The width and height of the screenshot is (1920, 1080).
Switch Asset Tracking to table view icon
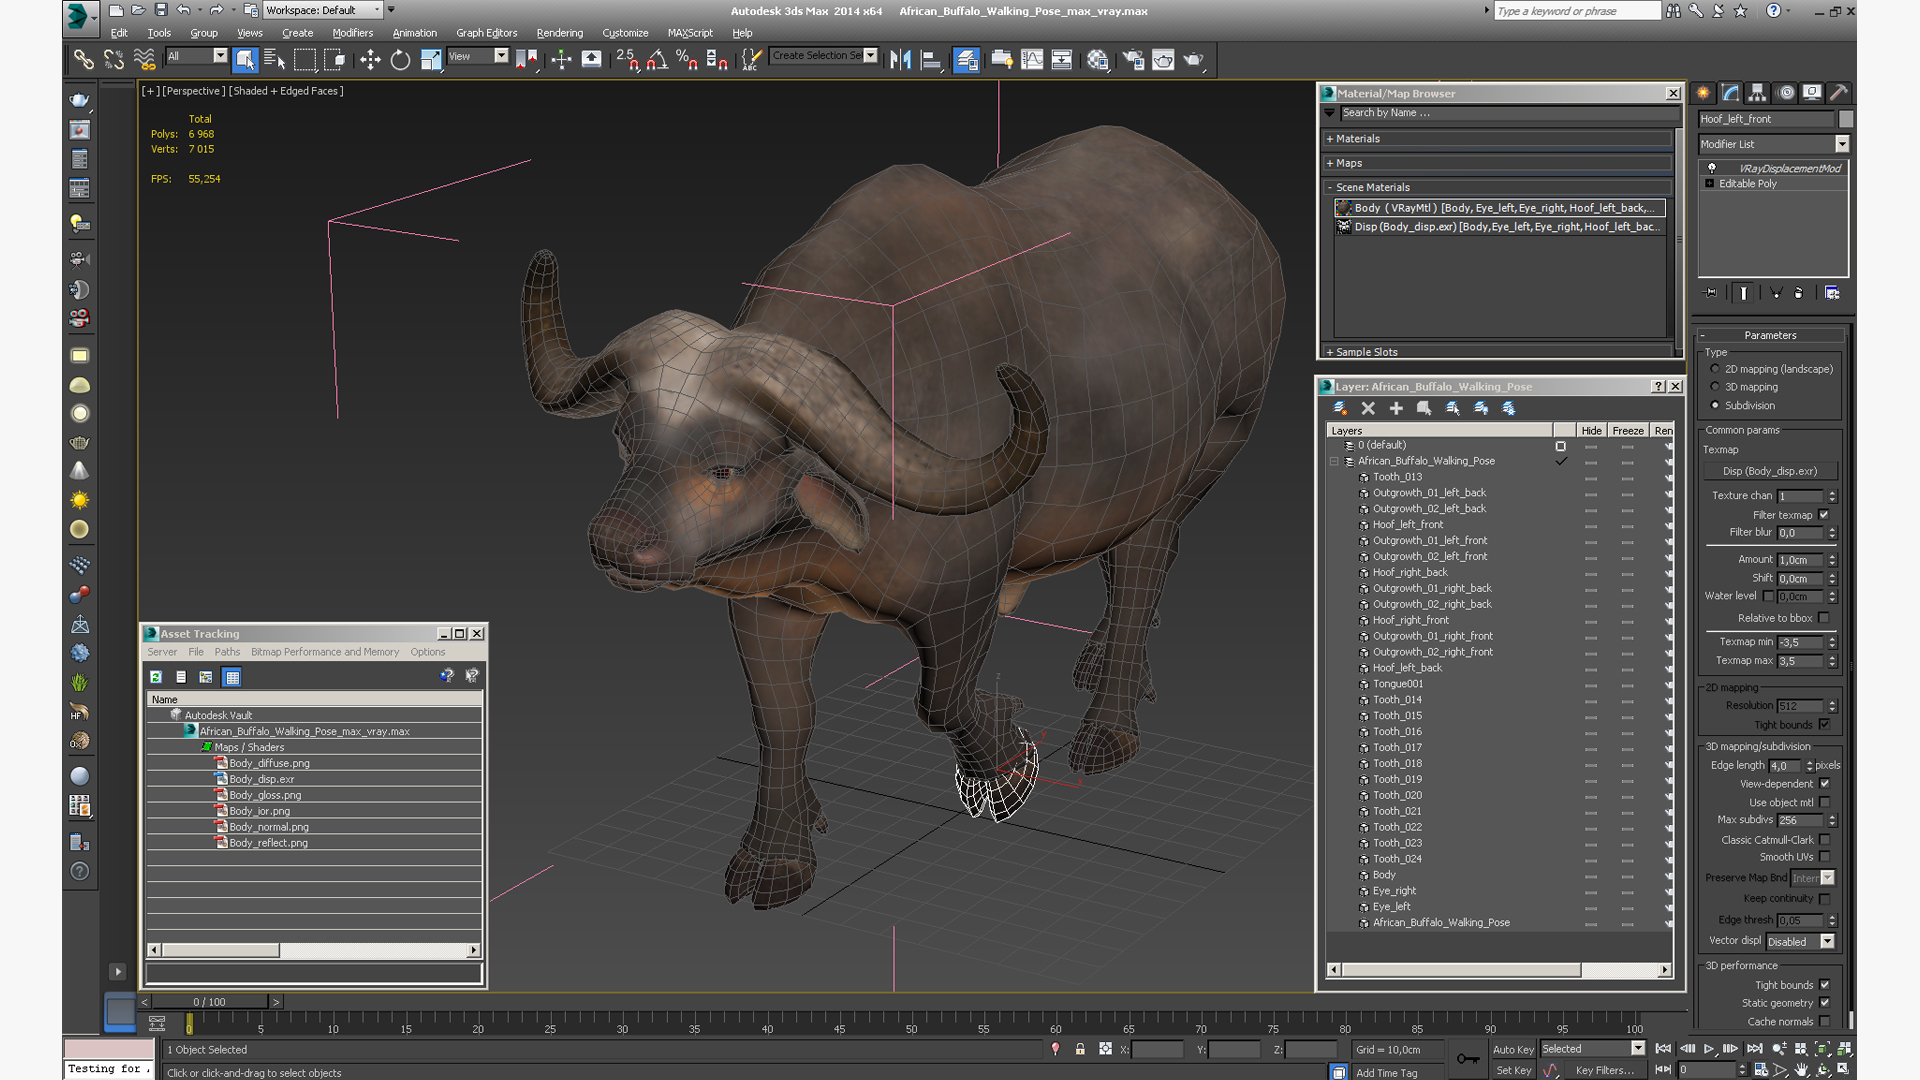point(232,677)
